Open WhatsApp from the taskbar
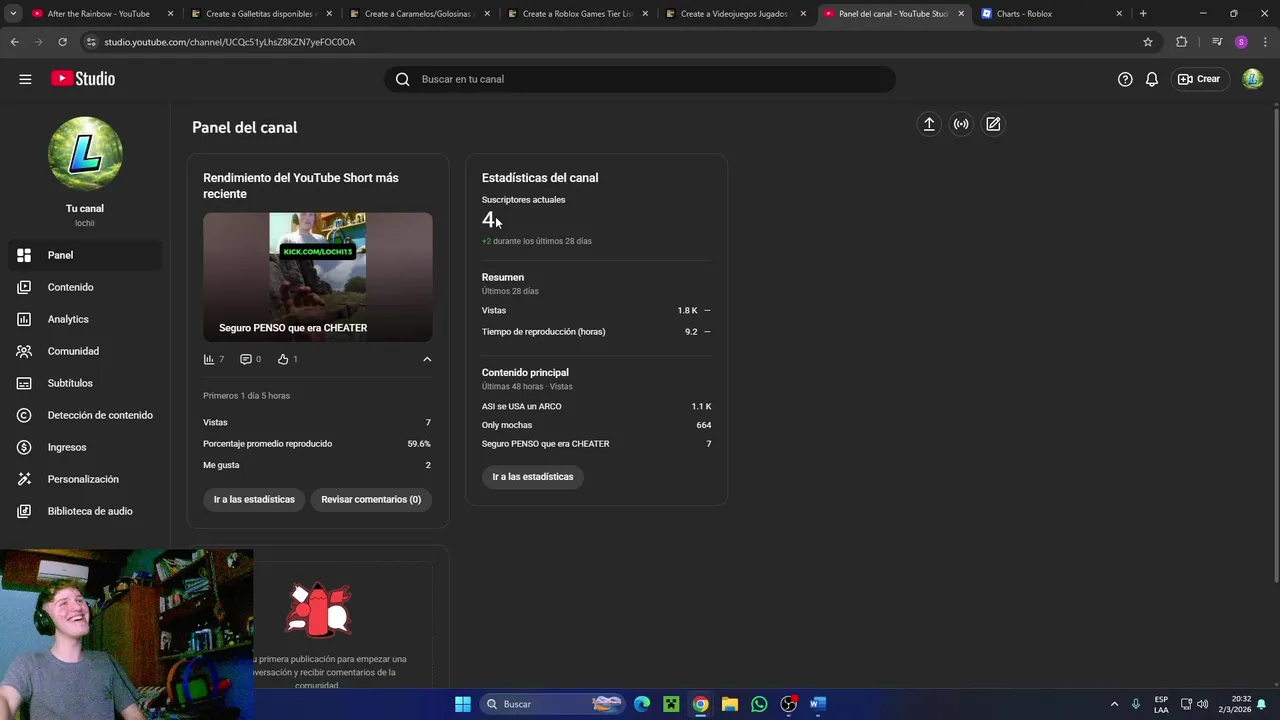The image size is (1280, 720). tap(759, 704)
